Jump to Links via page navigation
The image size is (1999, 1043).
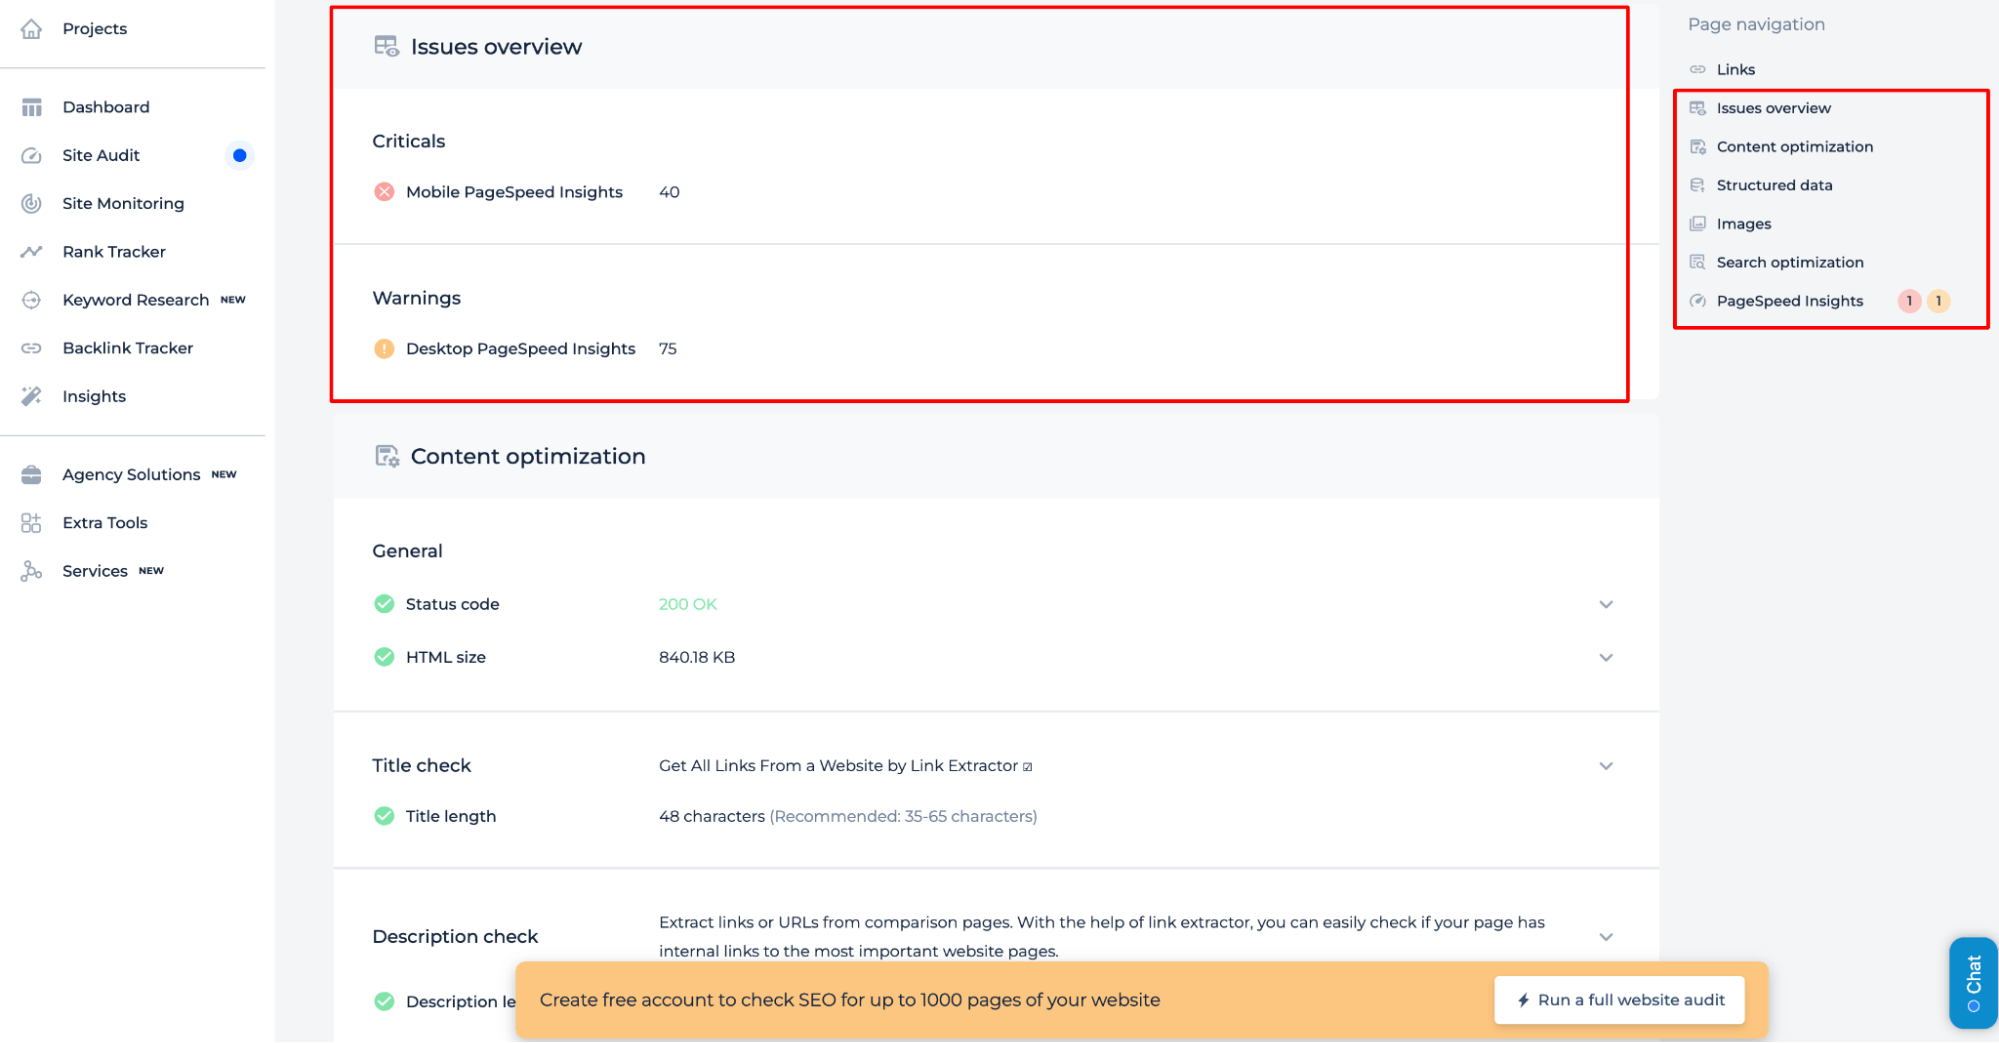[x=1736, y=70]
